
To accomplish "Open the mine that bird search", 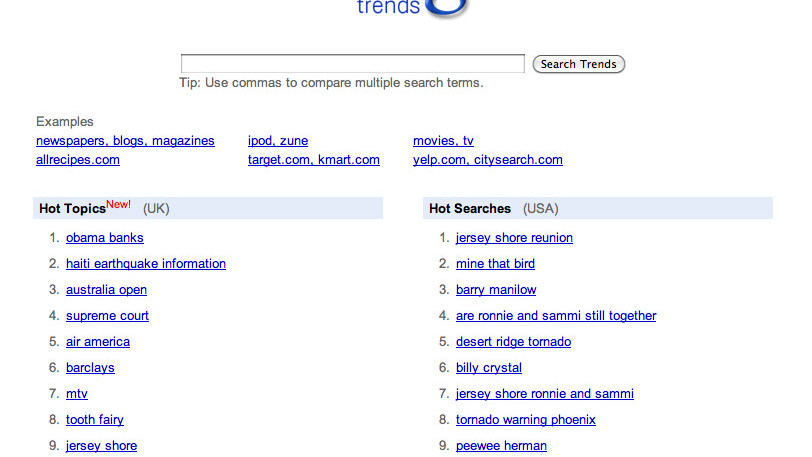I will coord(495,264).
